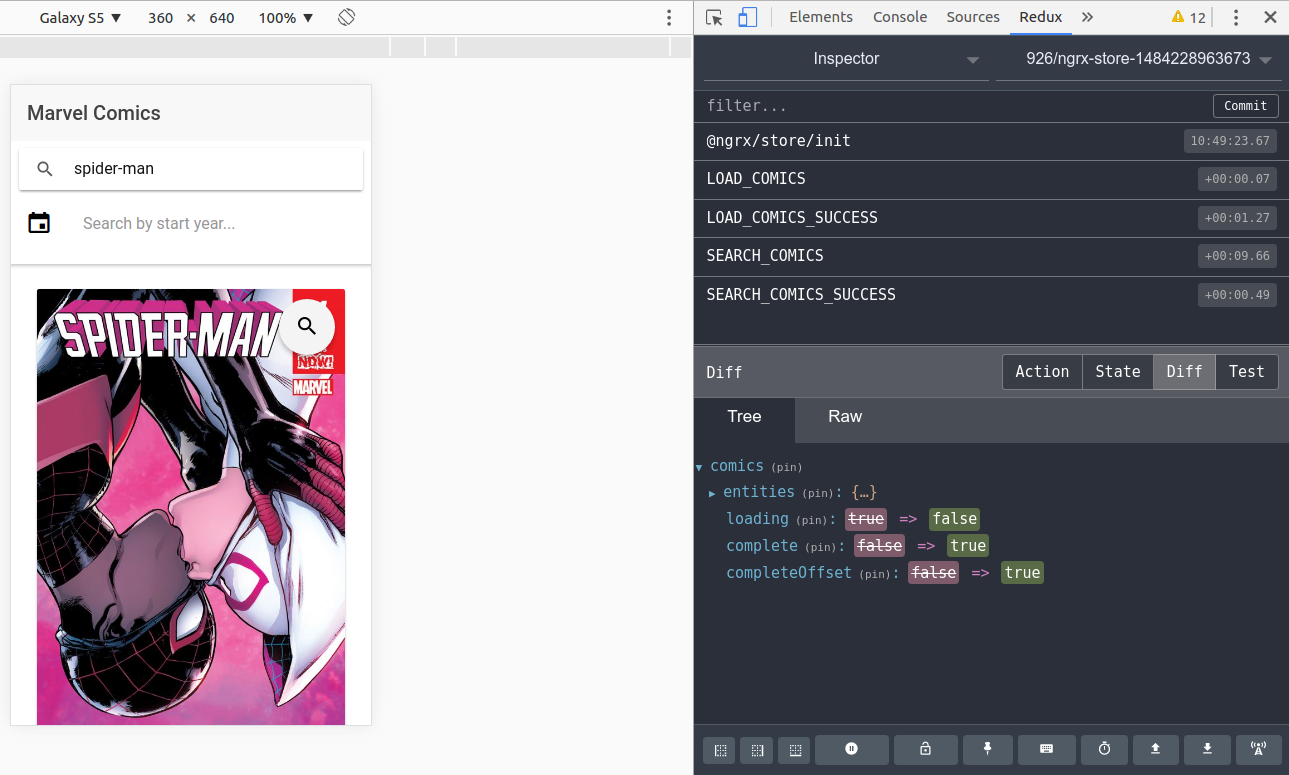Open the Galaxy S5 device dropdown

coord(80,18)
